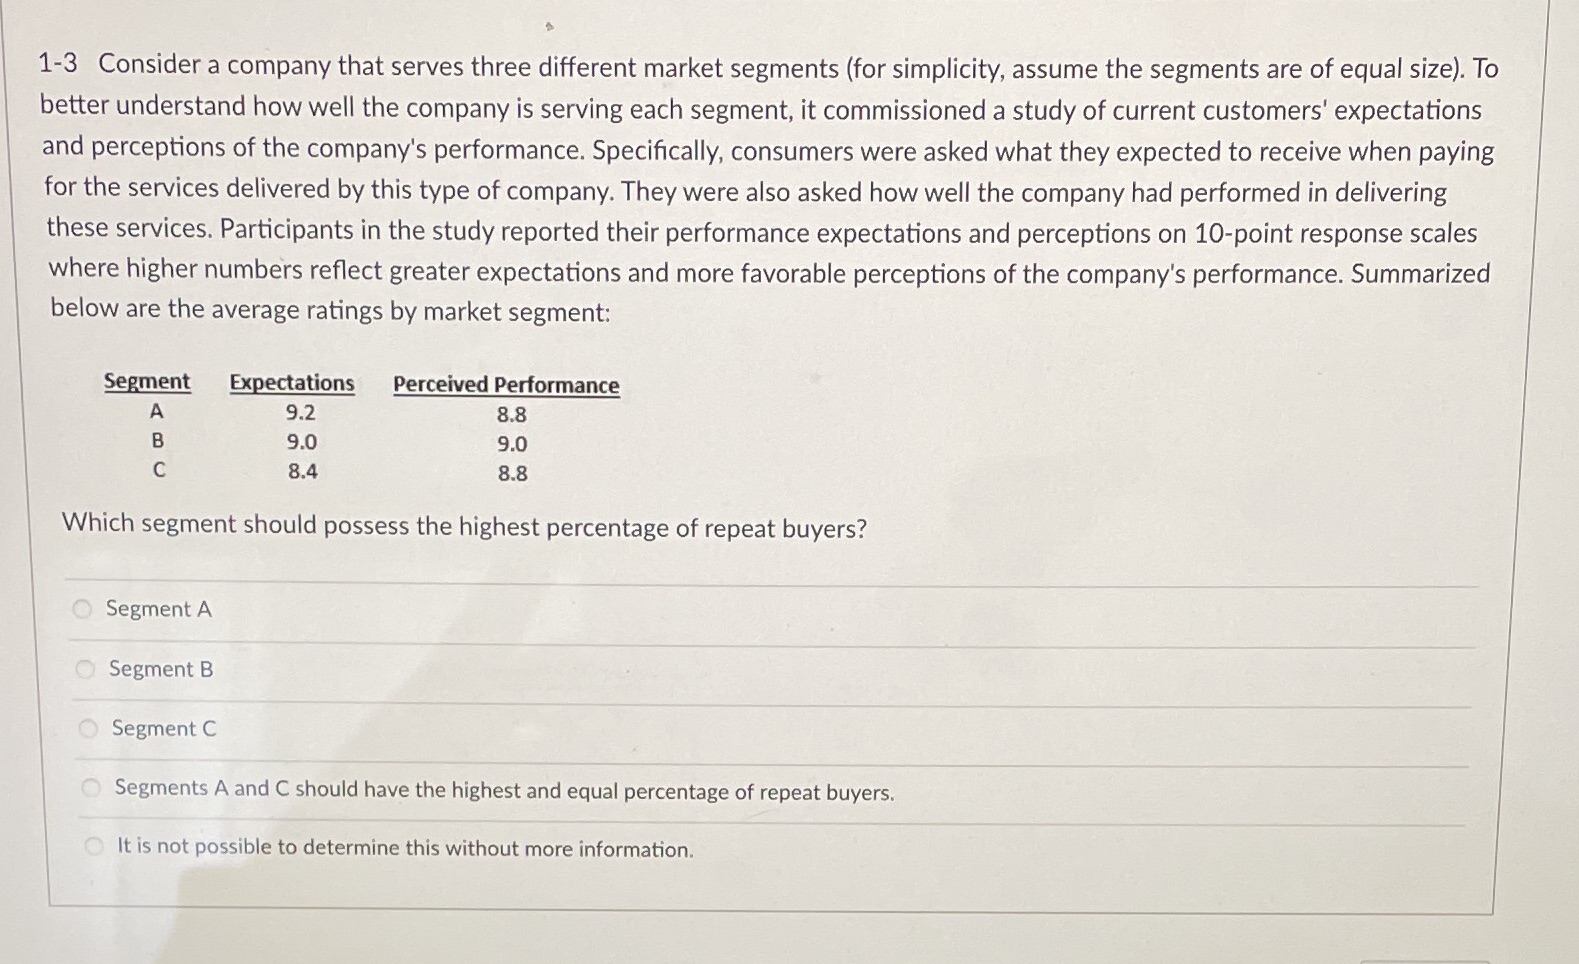Click the 8.8 performance value for Segment A

coord(512,414)
